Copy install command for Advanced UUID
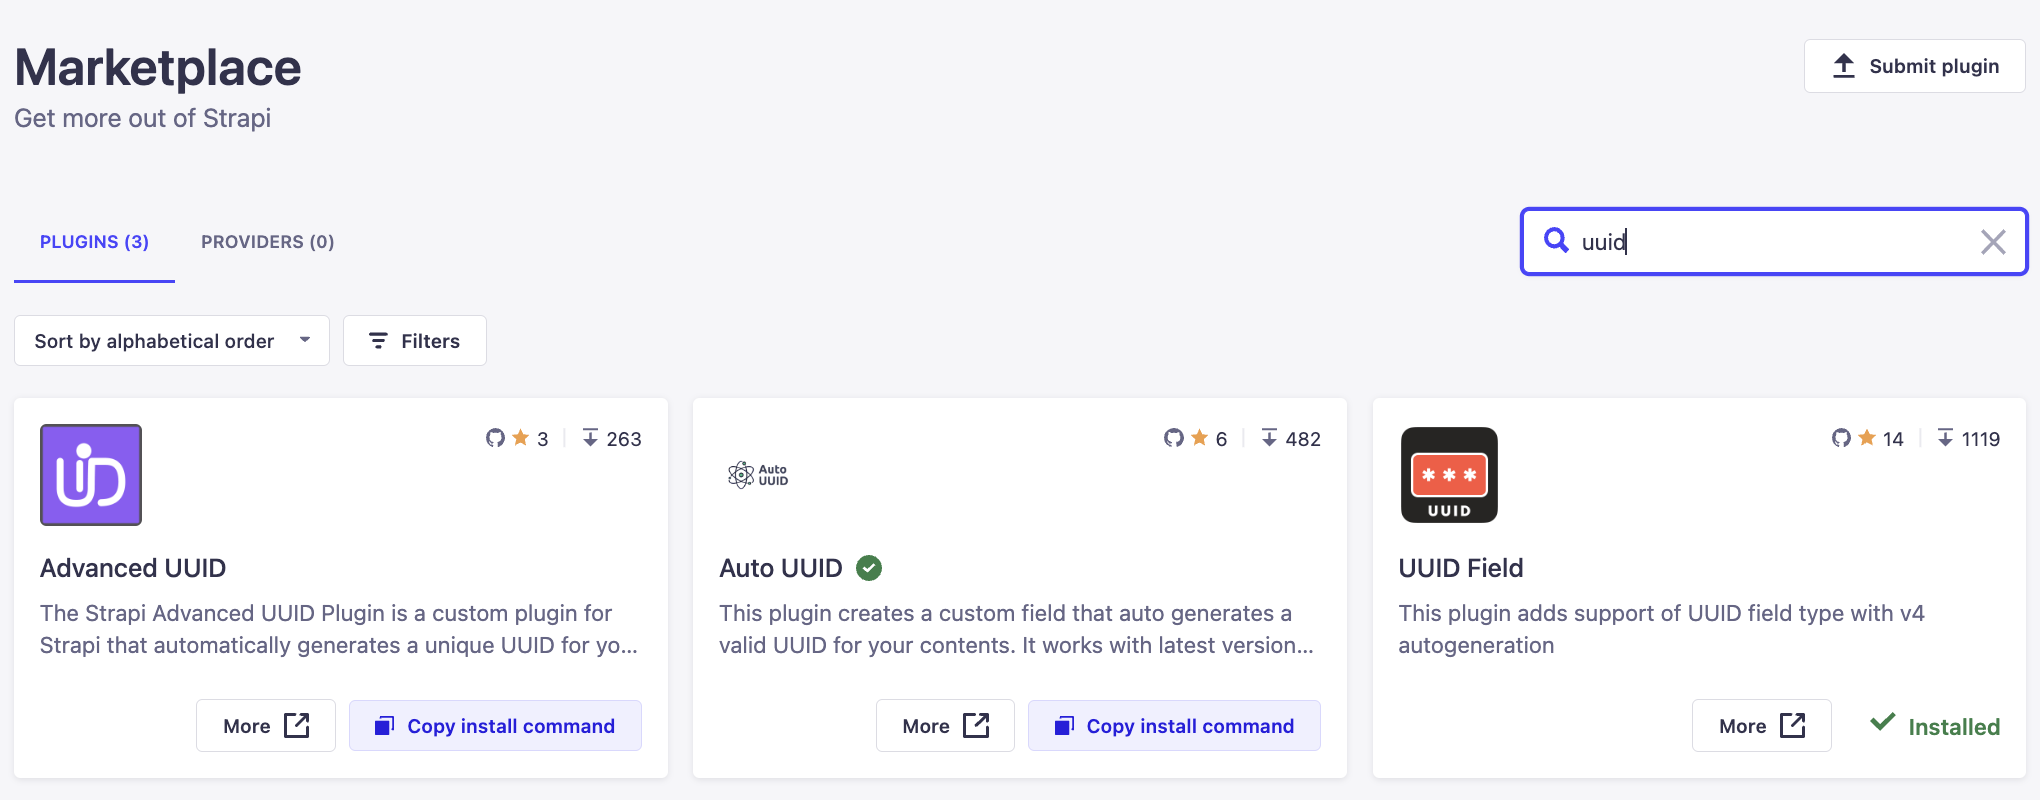This screenshot has width=2040, height=800. (x=495, y=726)
